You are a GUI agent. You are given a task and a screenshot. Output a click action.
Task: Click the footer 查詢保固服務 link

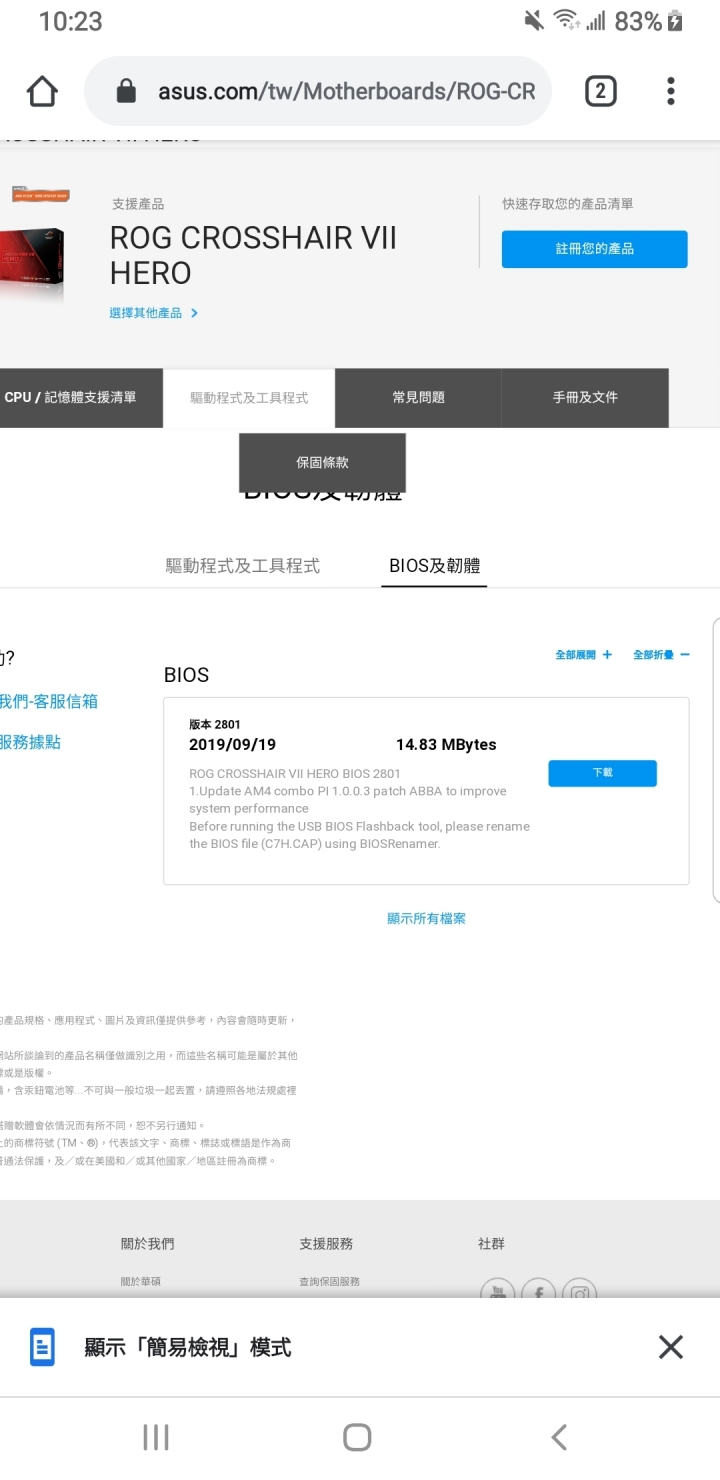pos(329,1281)
